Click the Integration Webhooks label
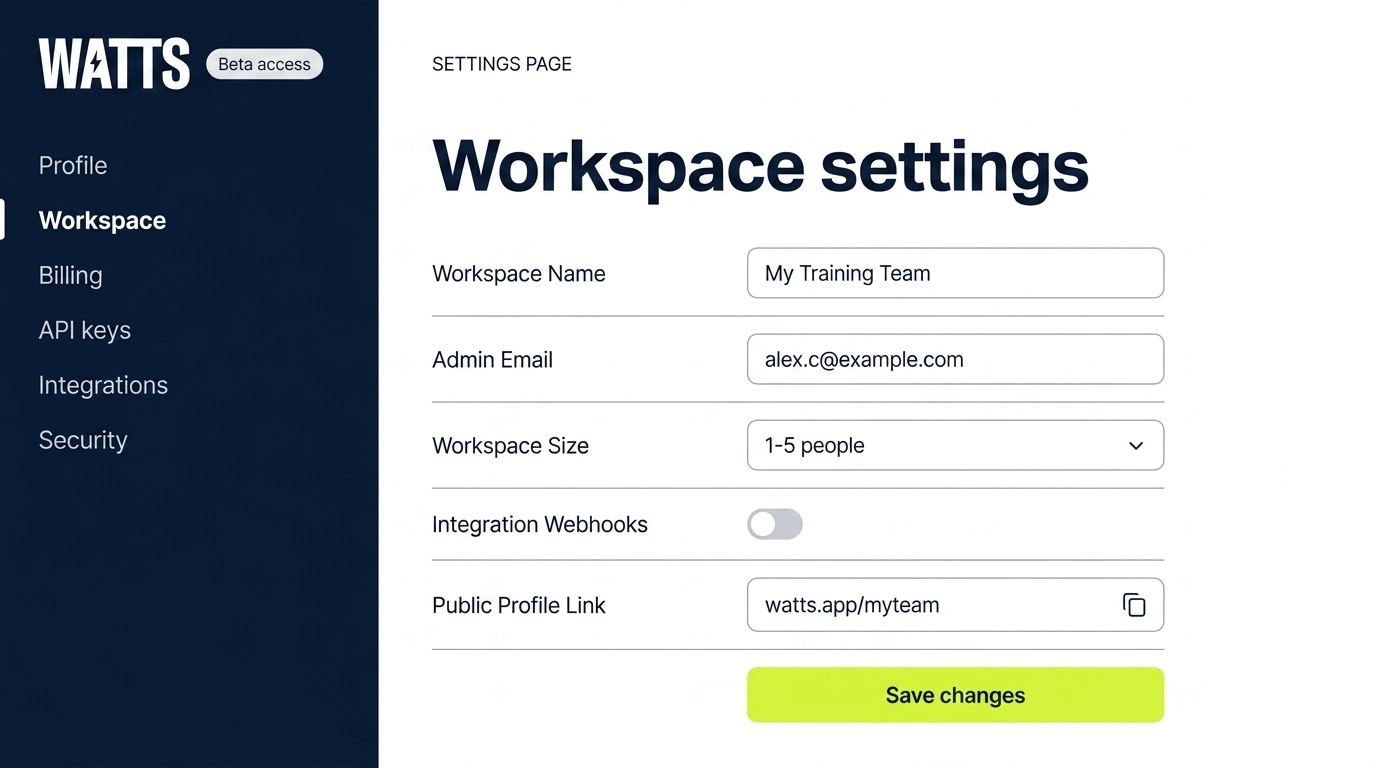Screen dimensions: 1376x768 pos(539,524)
